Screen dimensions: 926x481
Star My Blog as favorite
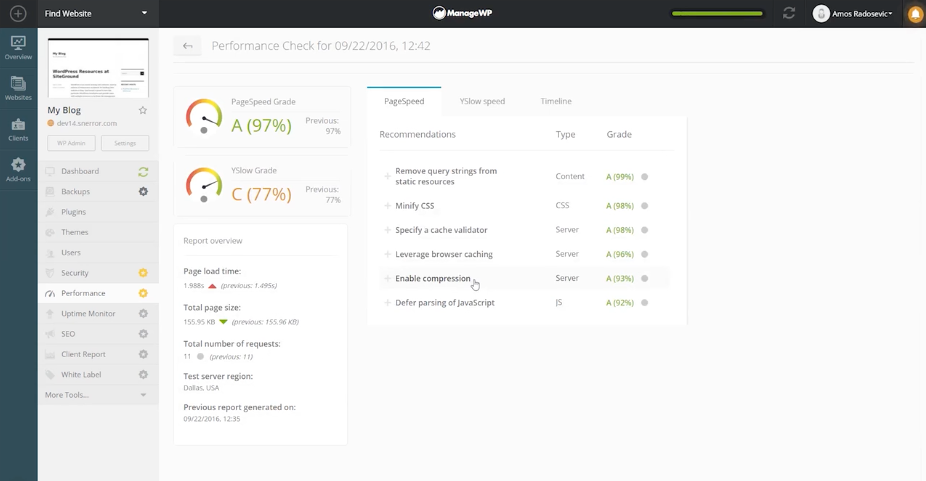point(143,110)
